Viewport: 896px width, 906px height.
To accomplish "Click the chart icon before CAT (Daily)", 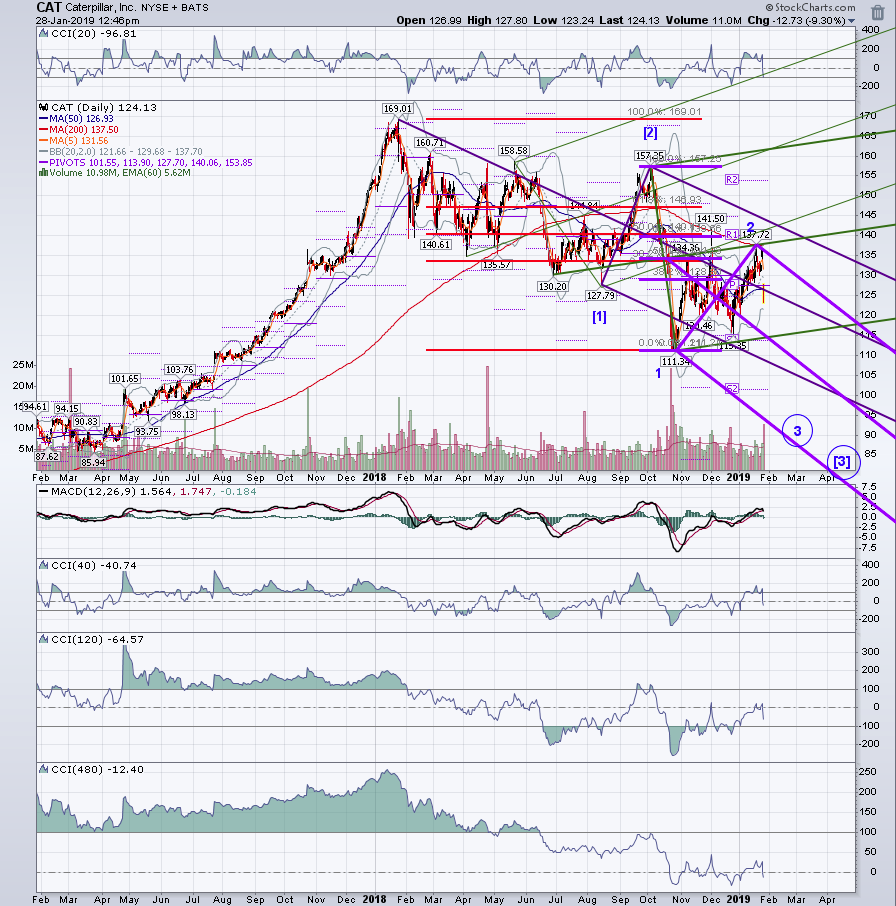I will 44,107.
